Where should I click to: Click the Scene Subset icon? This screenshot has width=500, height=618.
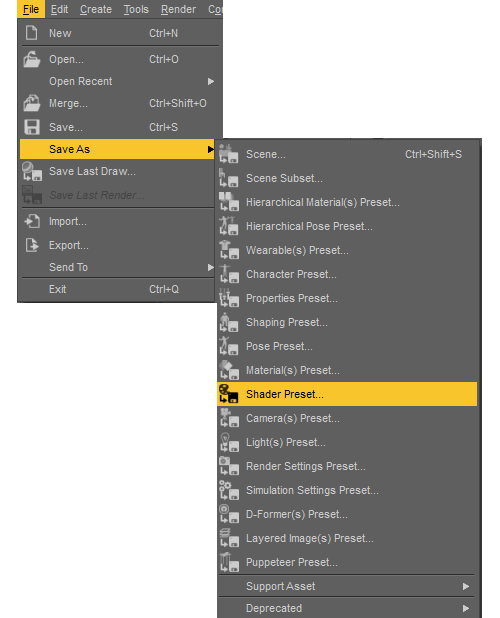click(x=229, y=178)
